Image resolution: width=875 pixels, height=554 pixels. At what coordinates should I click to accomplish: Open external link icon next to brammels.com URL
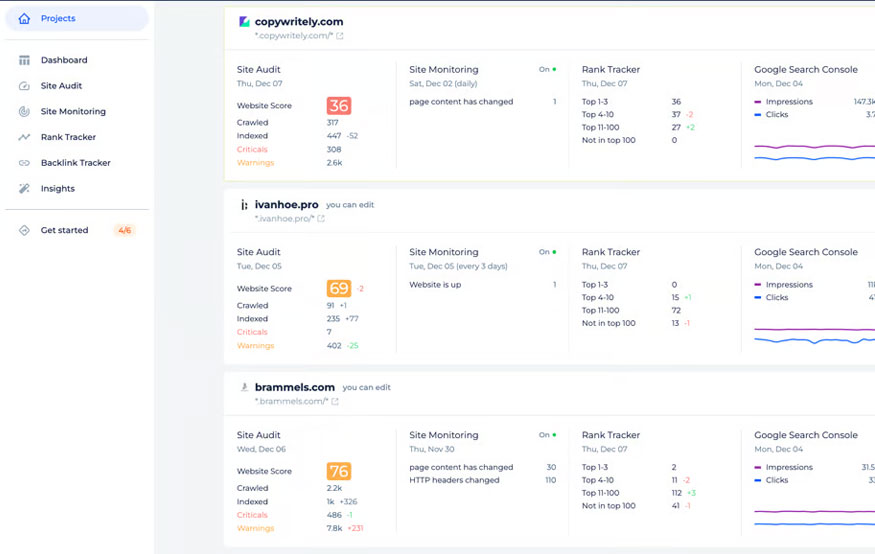(x=335, y=402)
